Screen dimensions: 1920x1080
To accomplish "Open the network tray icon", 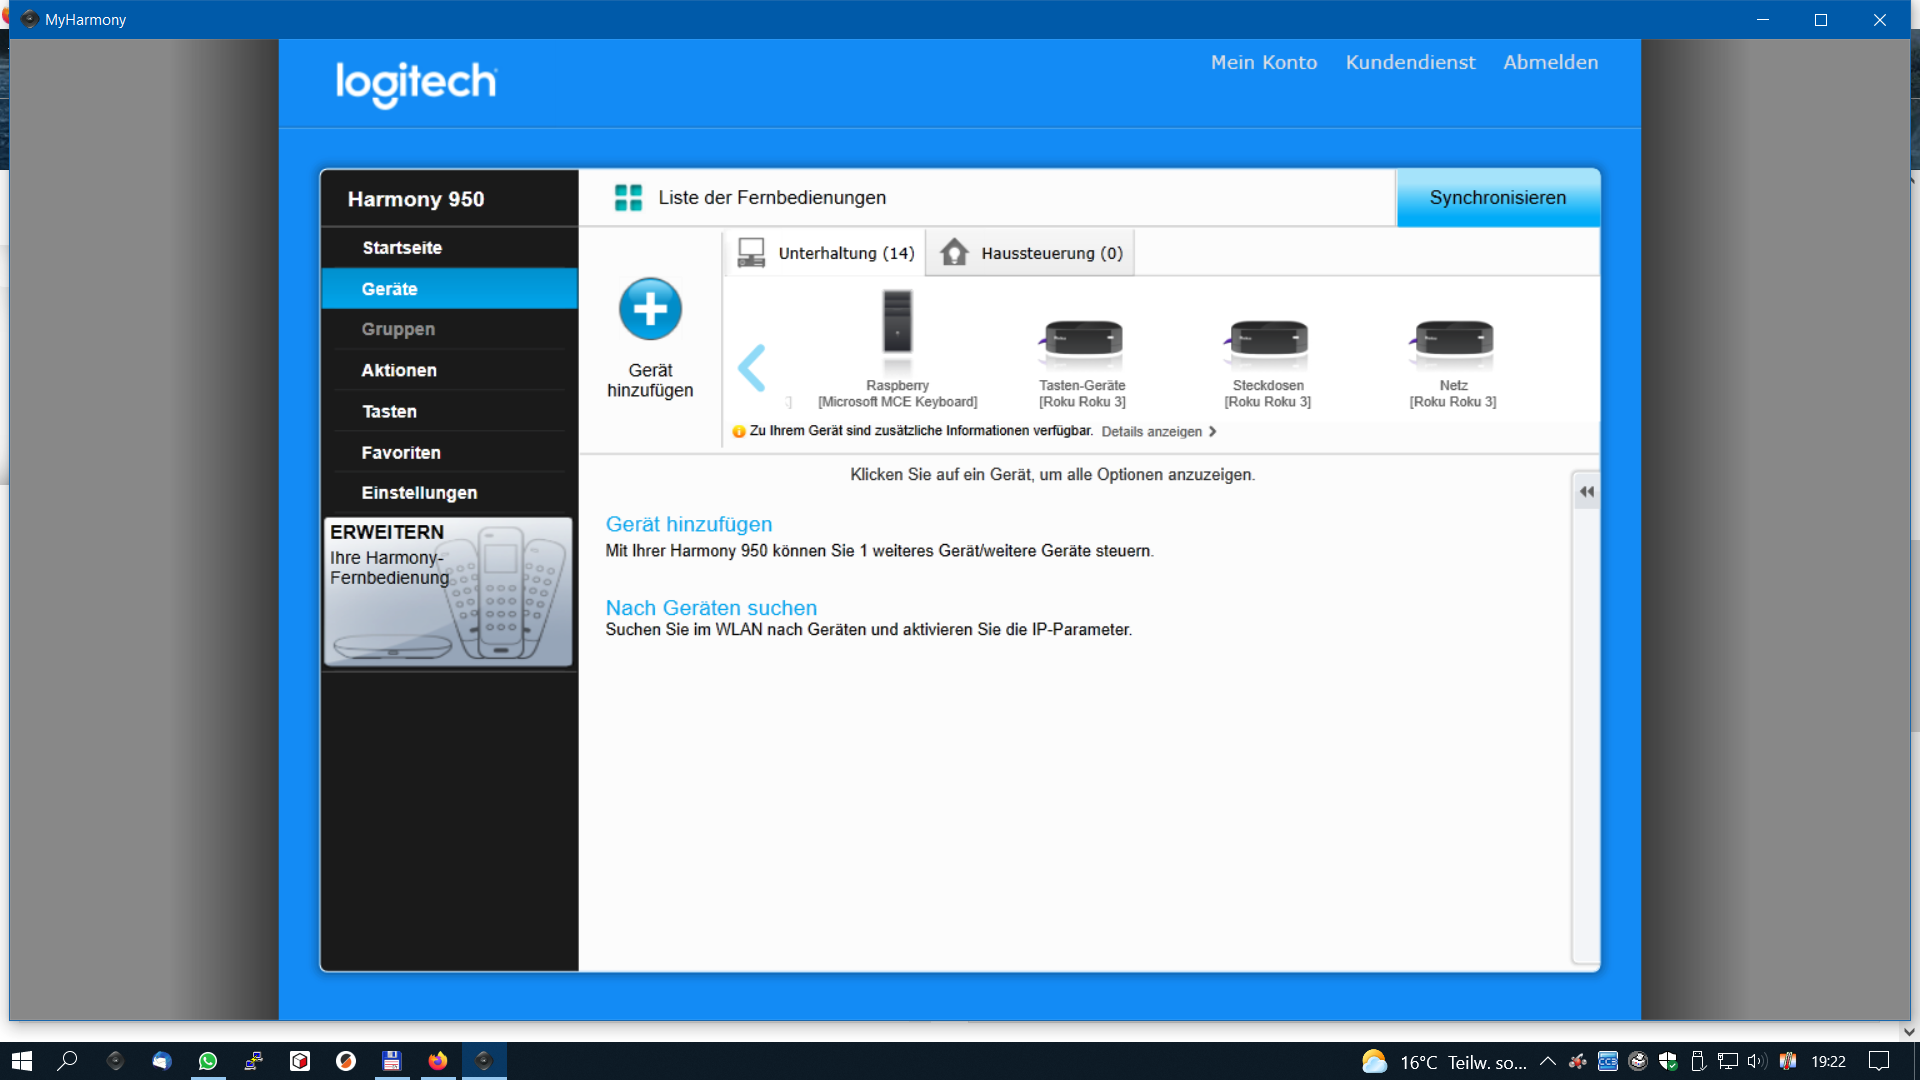I will (x=1727, y=1062).
